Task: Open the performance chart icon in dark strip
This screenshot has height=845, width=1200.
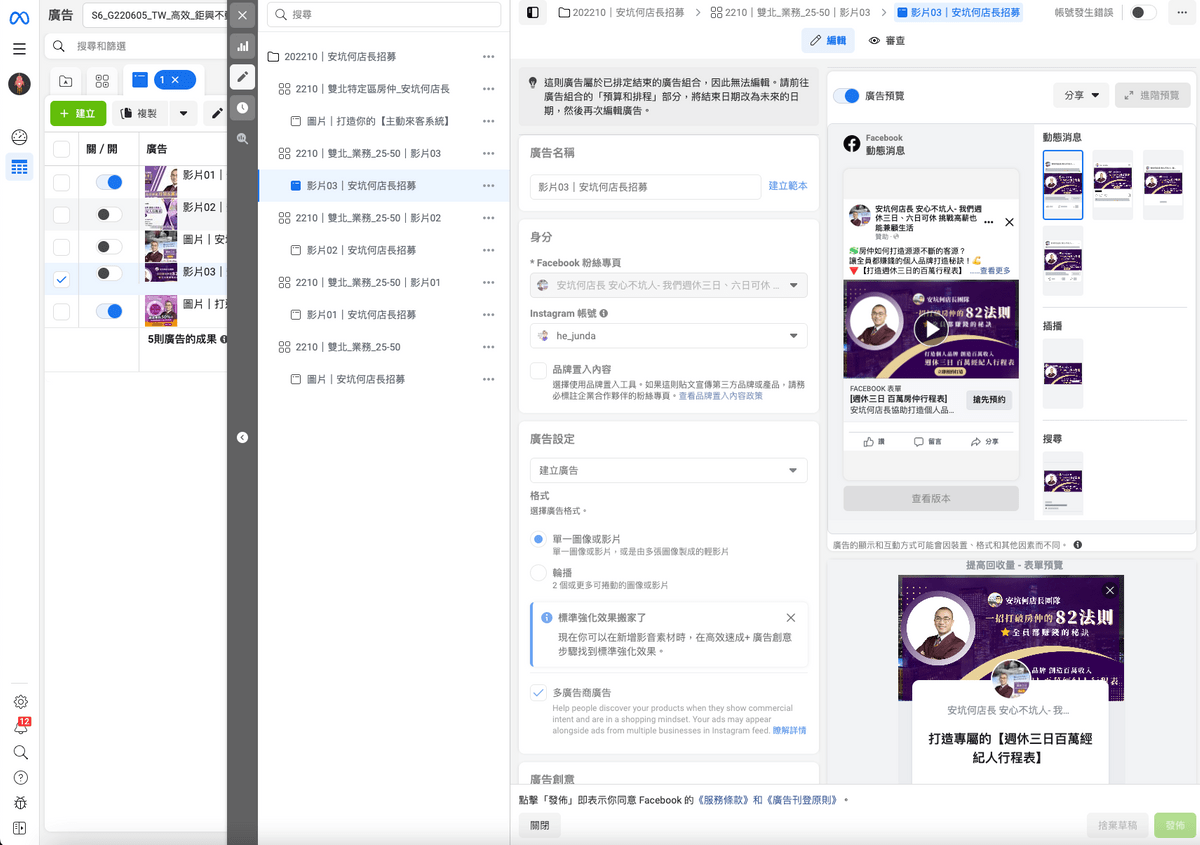Action: pyautogui.click(x=242, y=46)
